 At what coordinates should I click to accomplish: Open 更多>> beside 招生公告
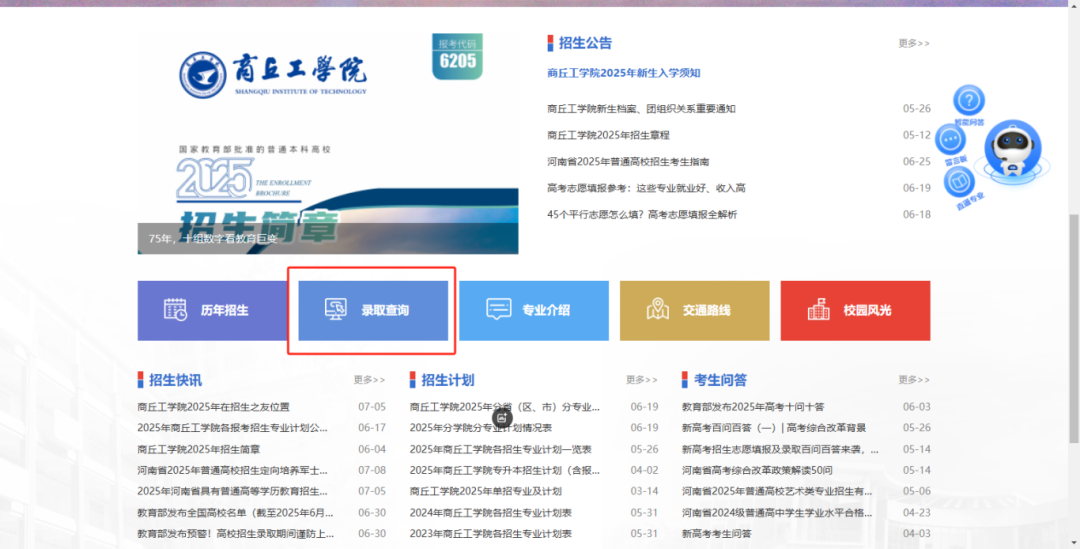[914, 43]
